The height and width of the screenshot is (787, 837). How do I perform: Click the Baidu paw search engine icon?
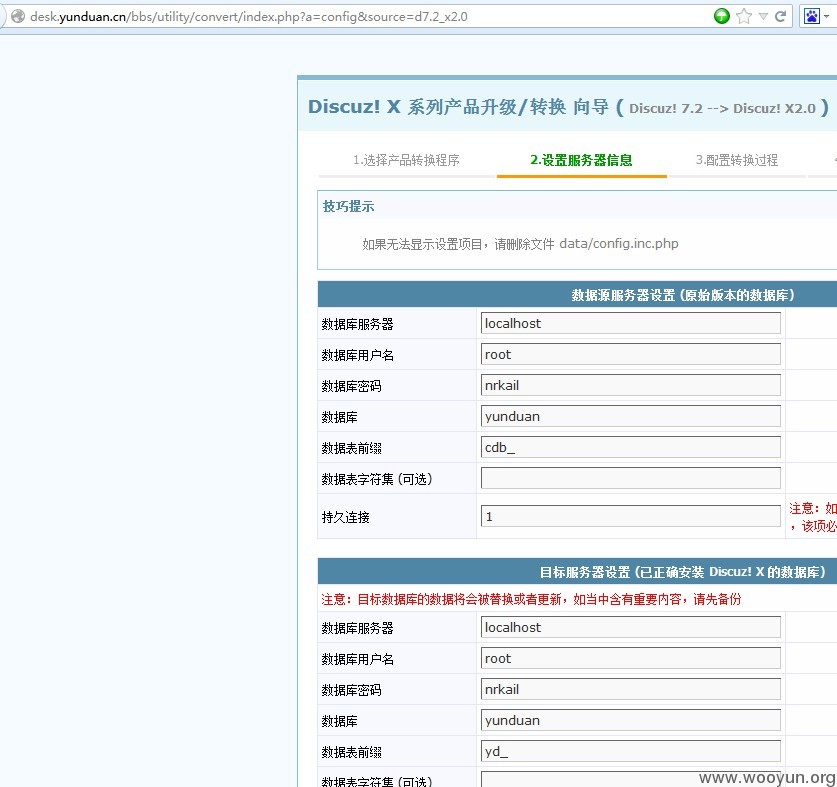[x=812, y=17]
